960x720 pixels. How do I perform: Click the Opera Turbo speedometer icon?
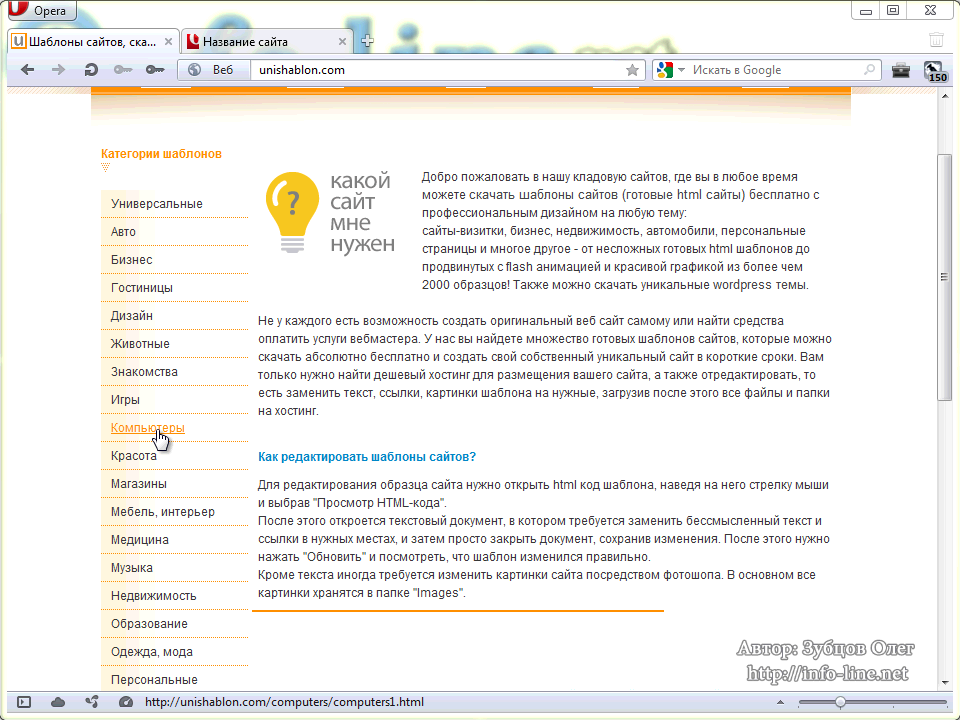tap(125, 702)
